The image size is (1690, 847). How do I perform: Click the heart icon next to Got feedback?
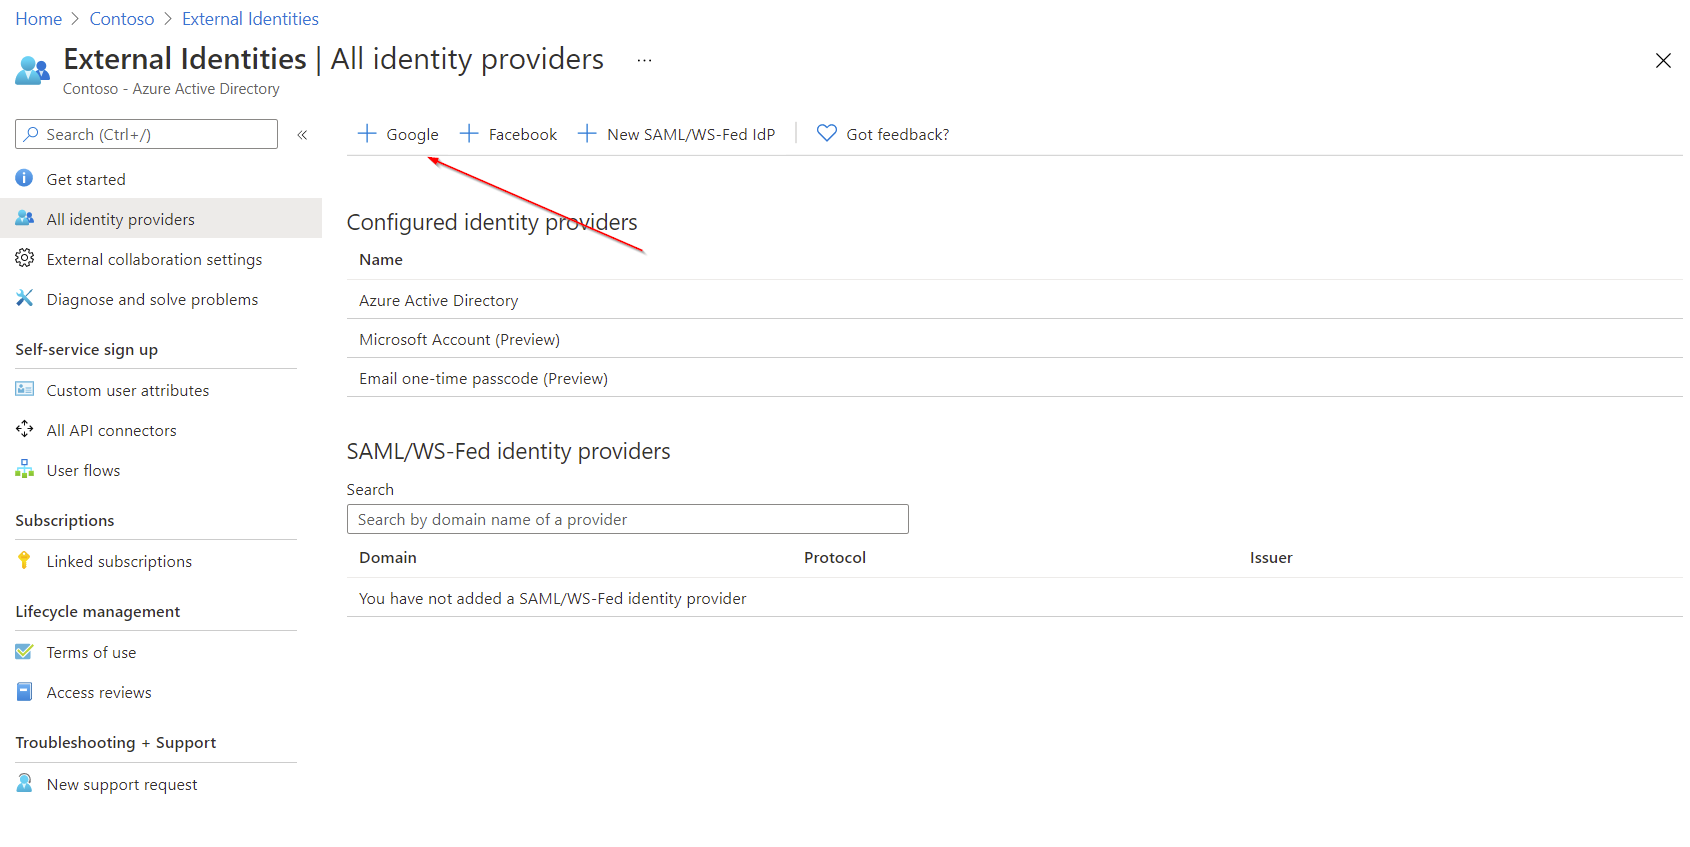point(825,133)
